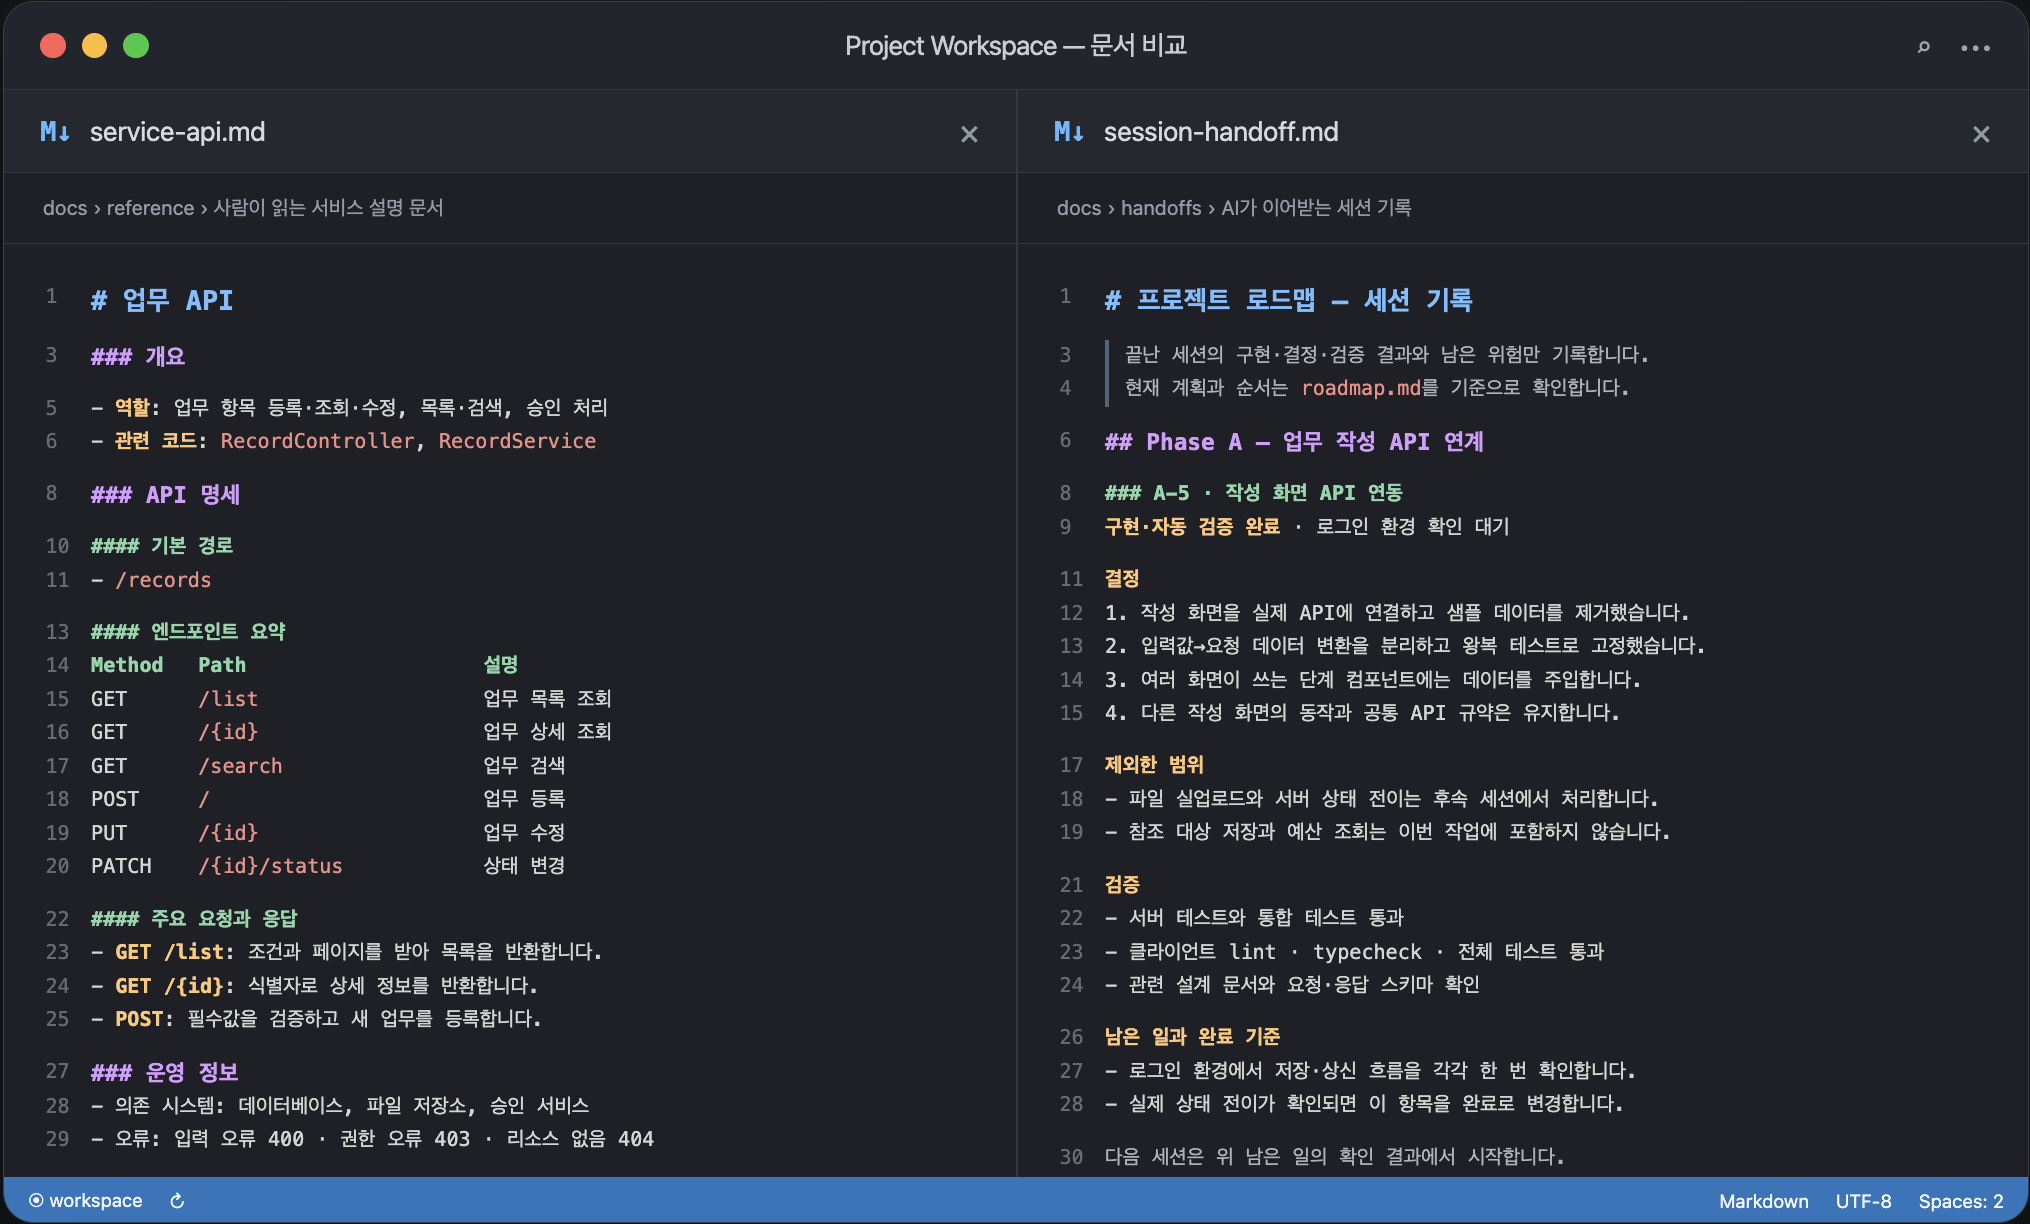Open the UTF-8 encoding selector
Screen dimensions: 2030x1224
[x=1863, y=1201]
